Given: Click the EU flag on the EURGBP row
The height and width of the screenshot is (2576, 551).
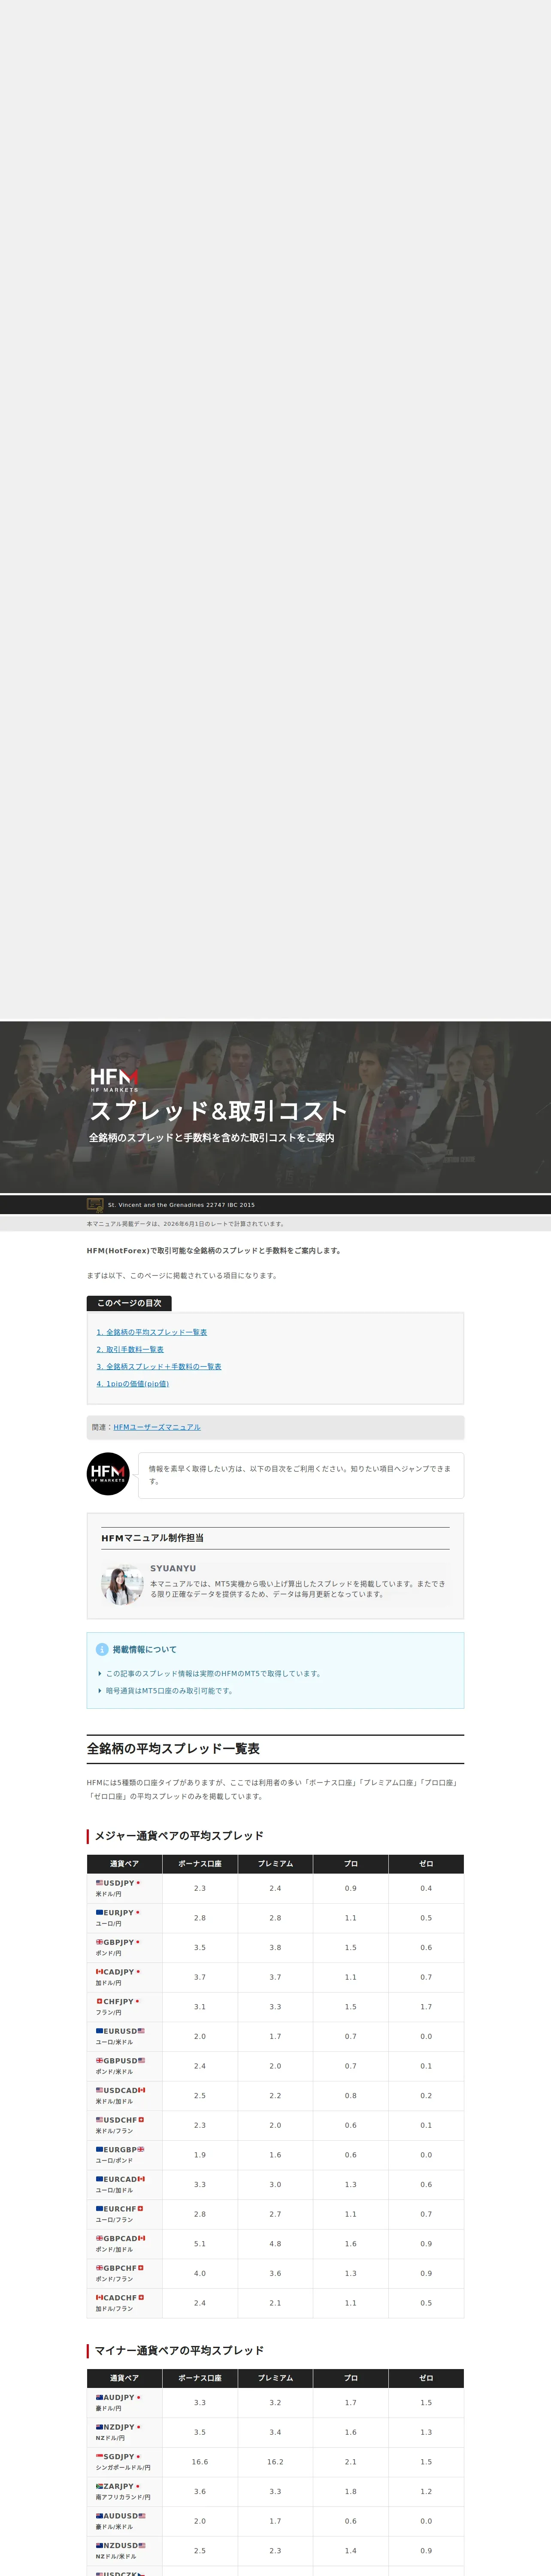Looking at the screenshot, I should [100, 2149].
